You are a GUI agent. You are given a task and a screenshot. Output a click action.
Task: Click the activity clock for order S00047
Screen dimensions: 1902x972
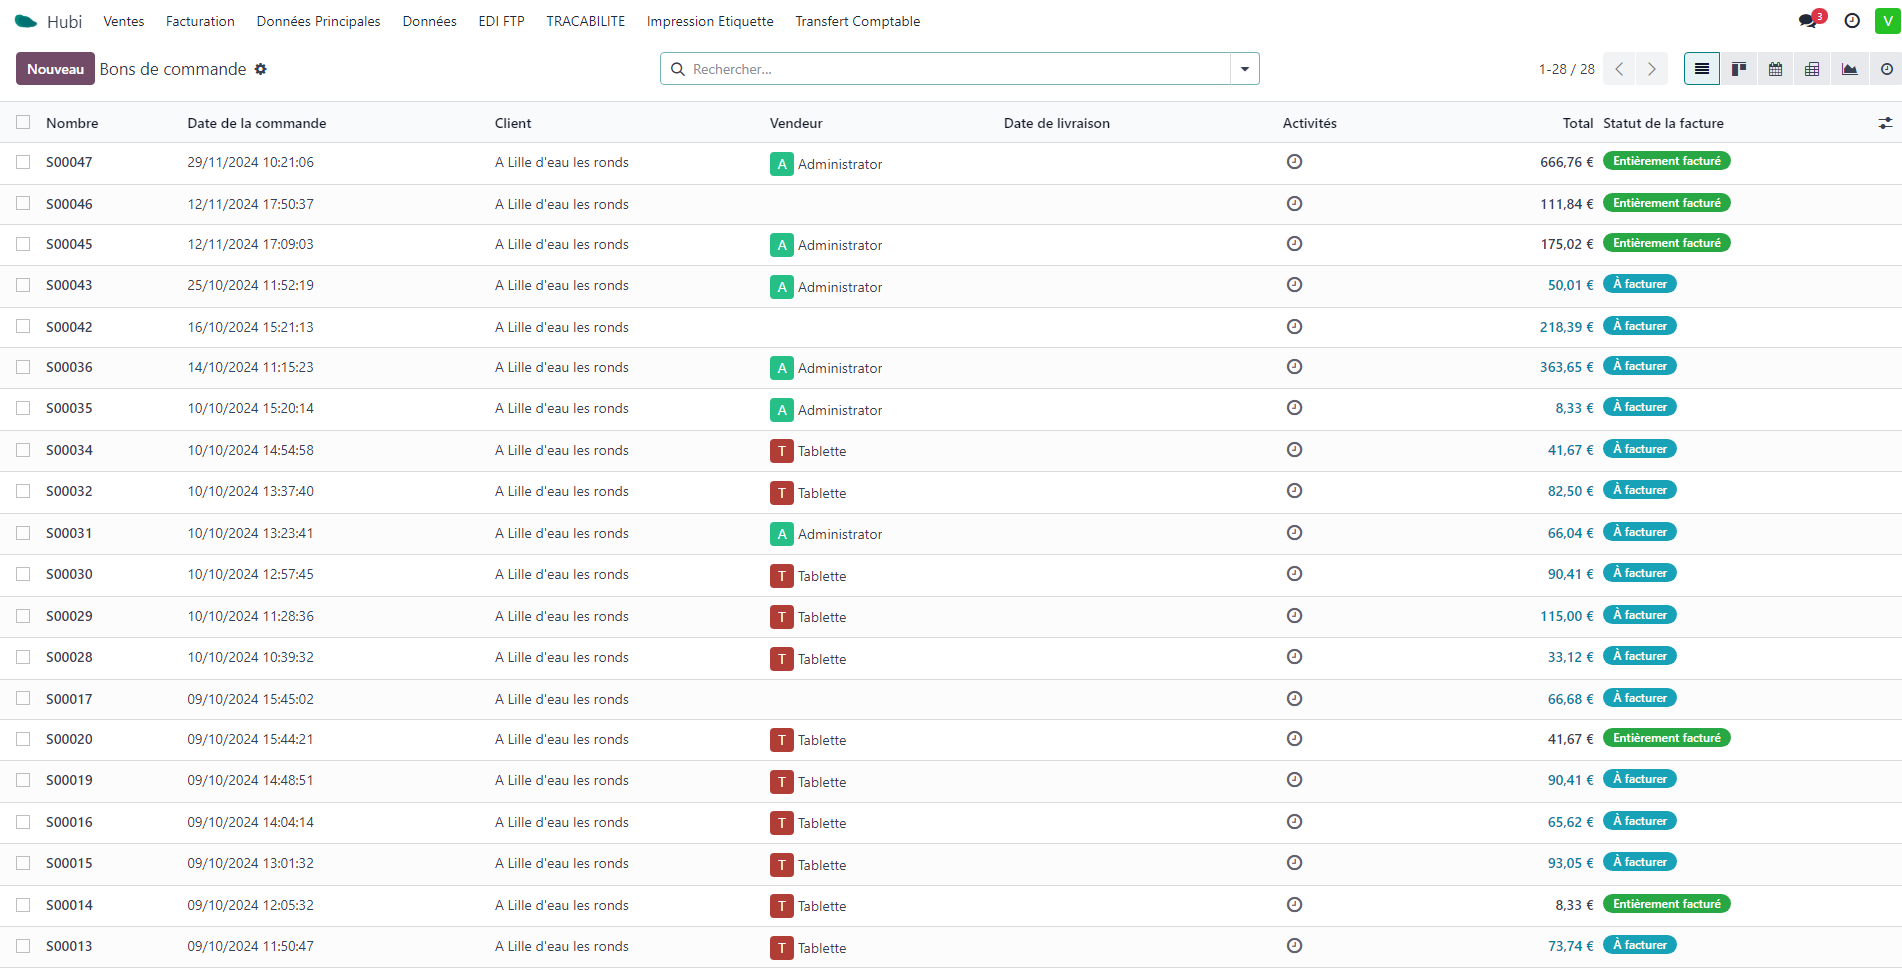click(x=1294, y=162)
